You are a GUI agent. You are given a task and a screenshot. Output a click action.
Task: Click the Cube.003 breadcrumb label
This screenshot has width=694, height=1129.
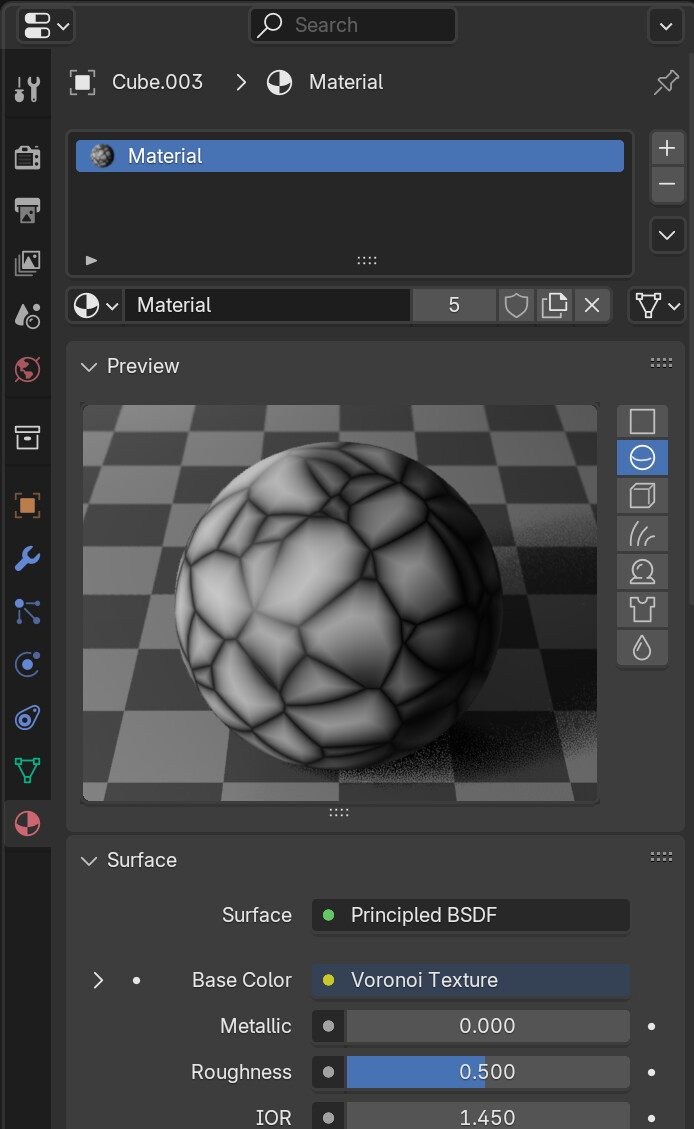coord(157,82)
